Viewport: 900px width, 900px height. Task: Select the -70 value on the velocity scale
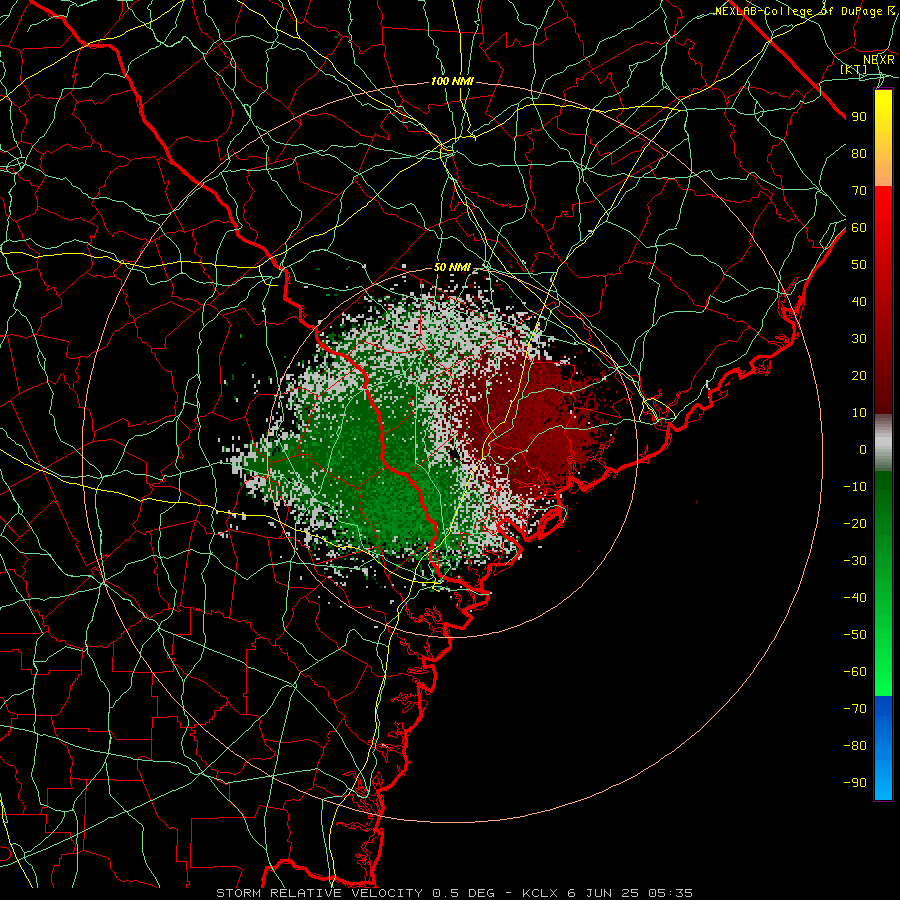pos(855,708)
